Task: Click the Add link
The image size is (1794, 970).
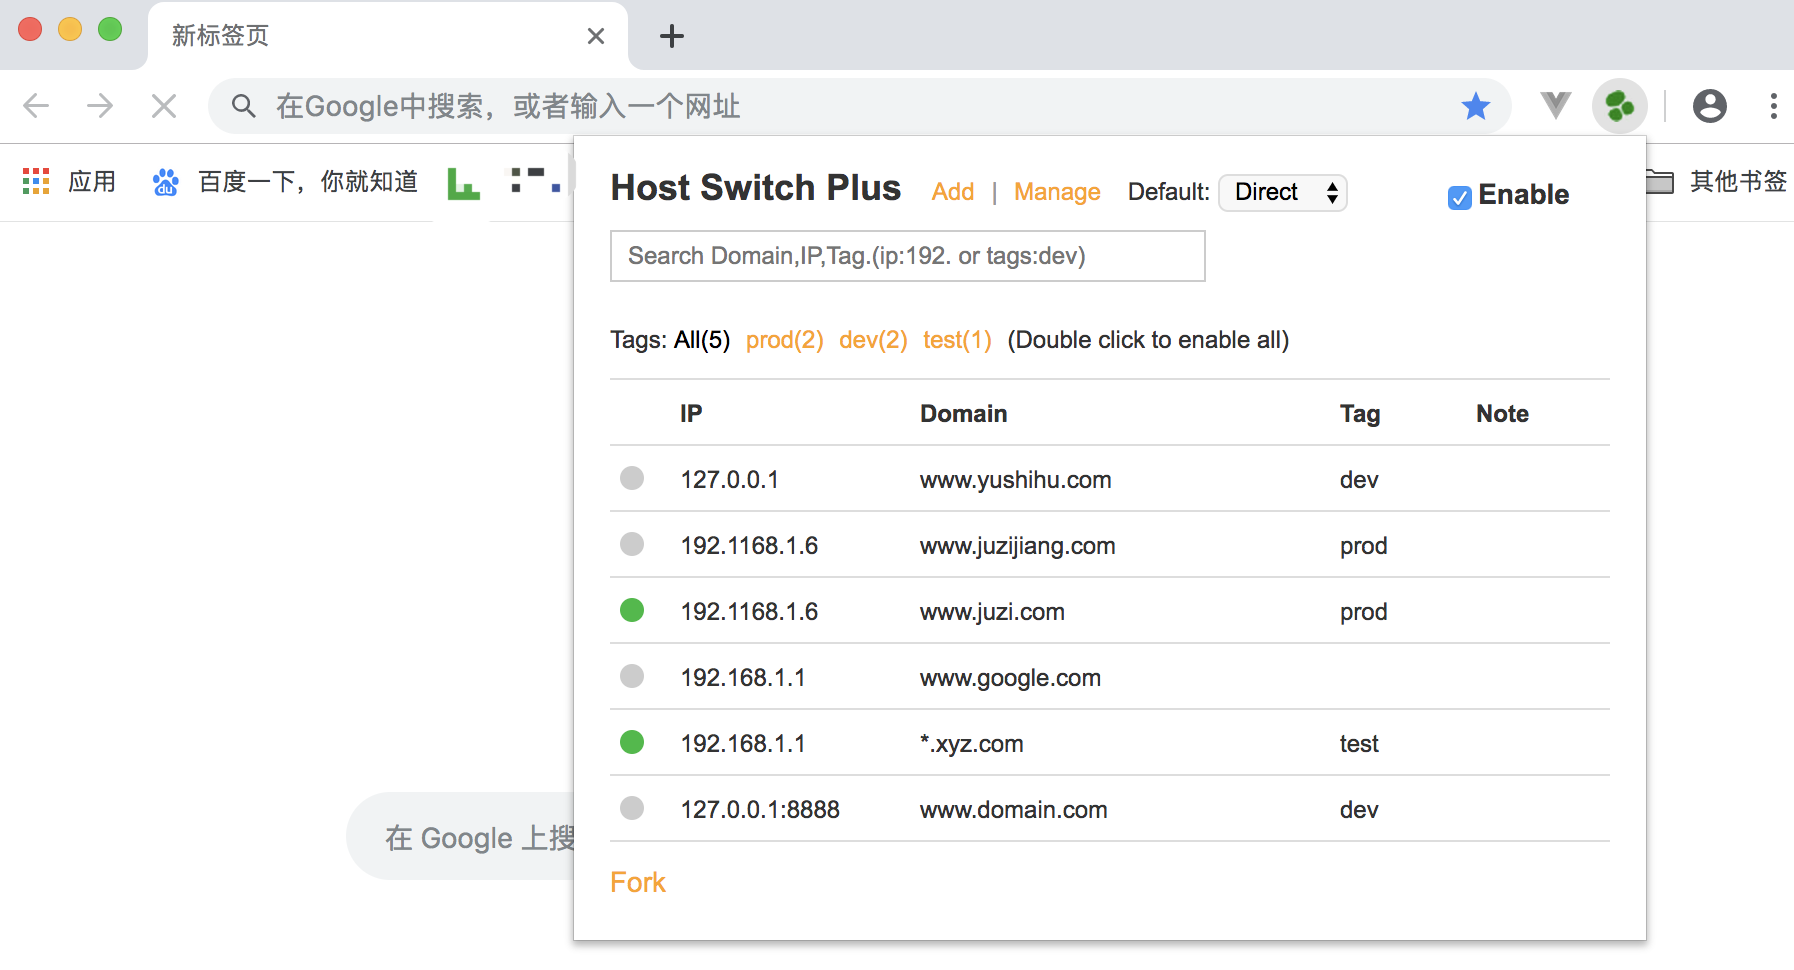Action: coord(952,192)
